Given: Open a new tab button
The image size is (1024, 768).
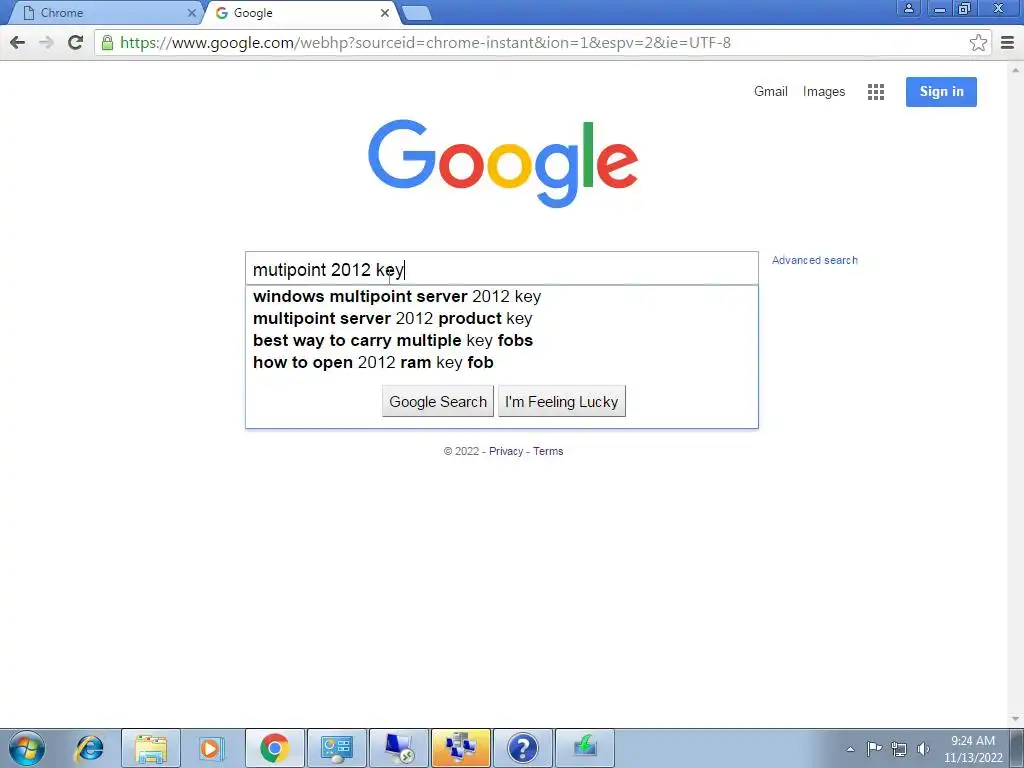Looking at the screenshot, I should coord(416,13).
